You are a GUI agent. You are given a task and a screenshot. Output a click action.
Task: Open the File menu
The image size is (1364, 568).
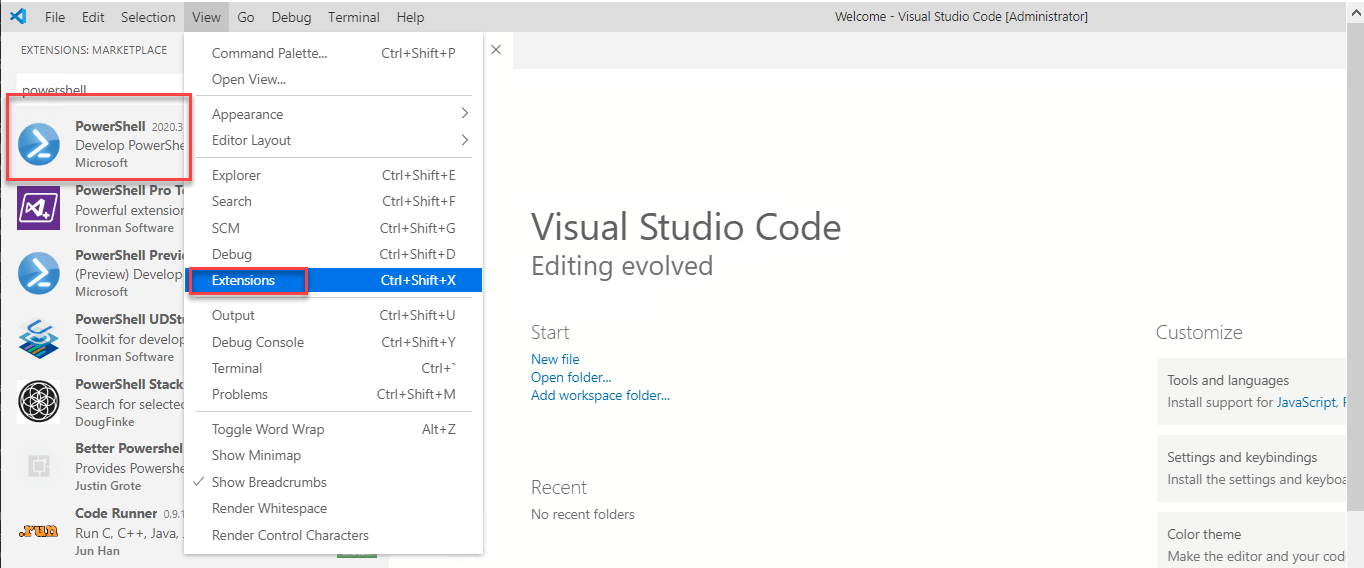(x=55, y=17)
